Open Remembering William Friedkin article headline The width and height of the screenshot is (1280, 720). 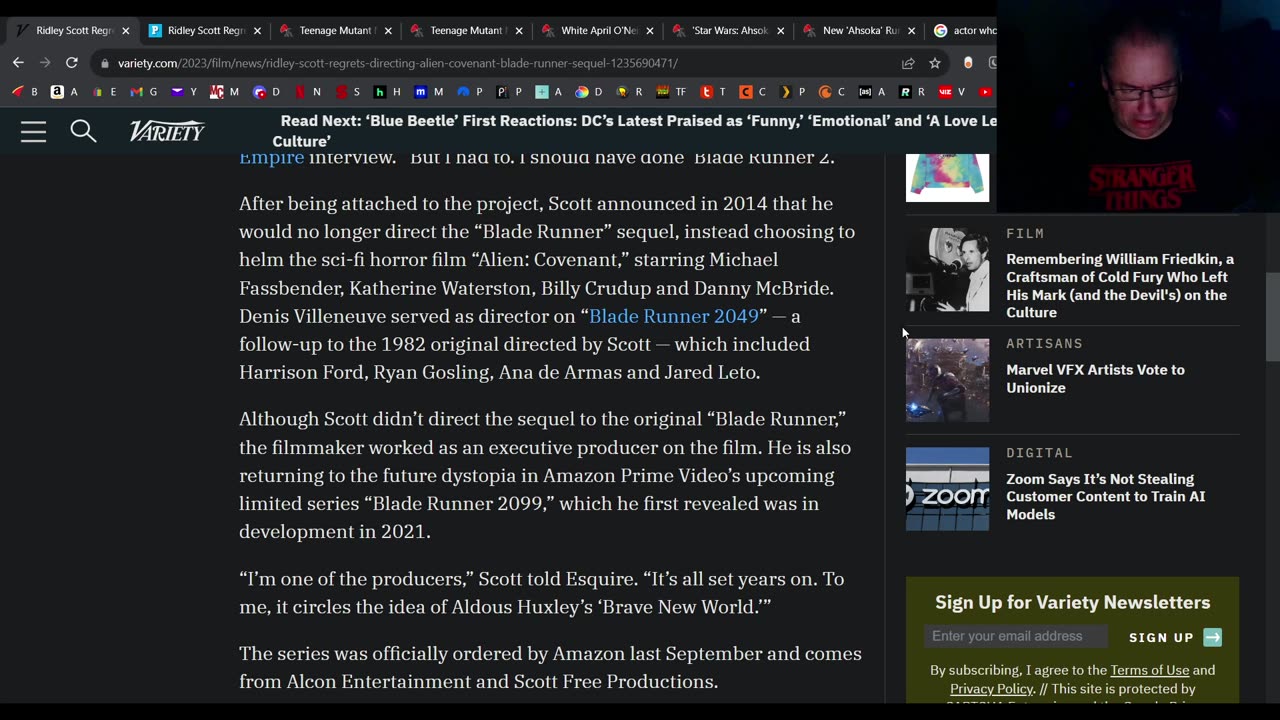point(1120,285)
